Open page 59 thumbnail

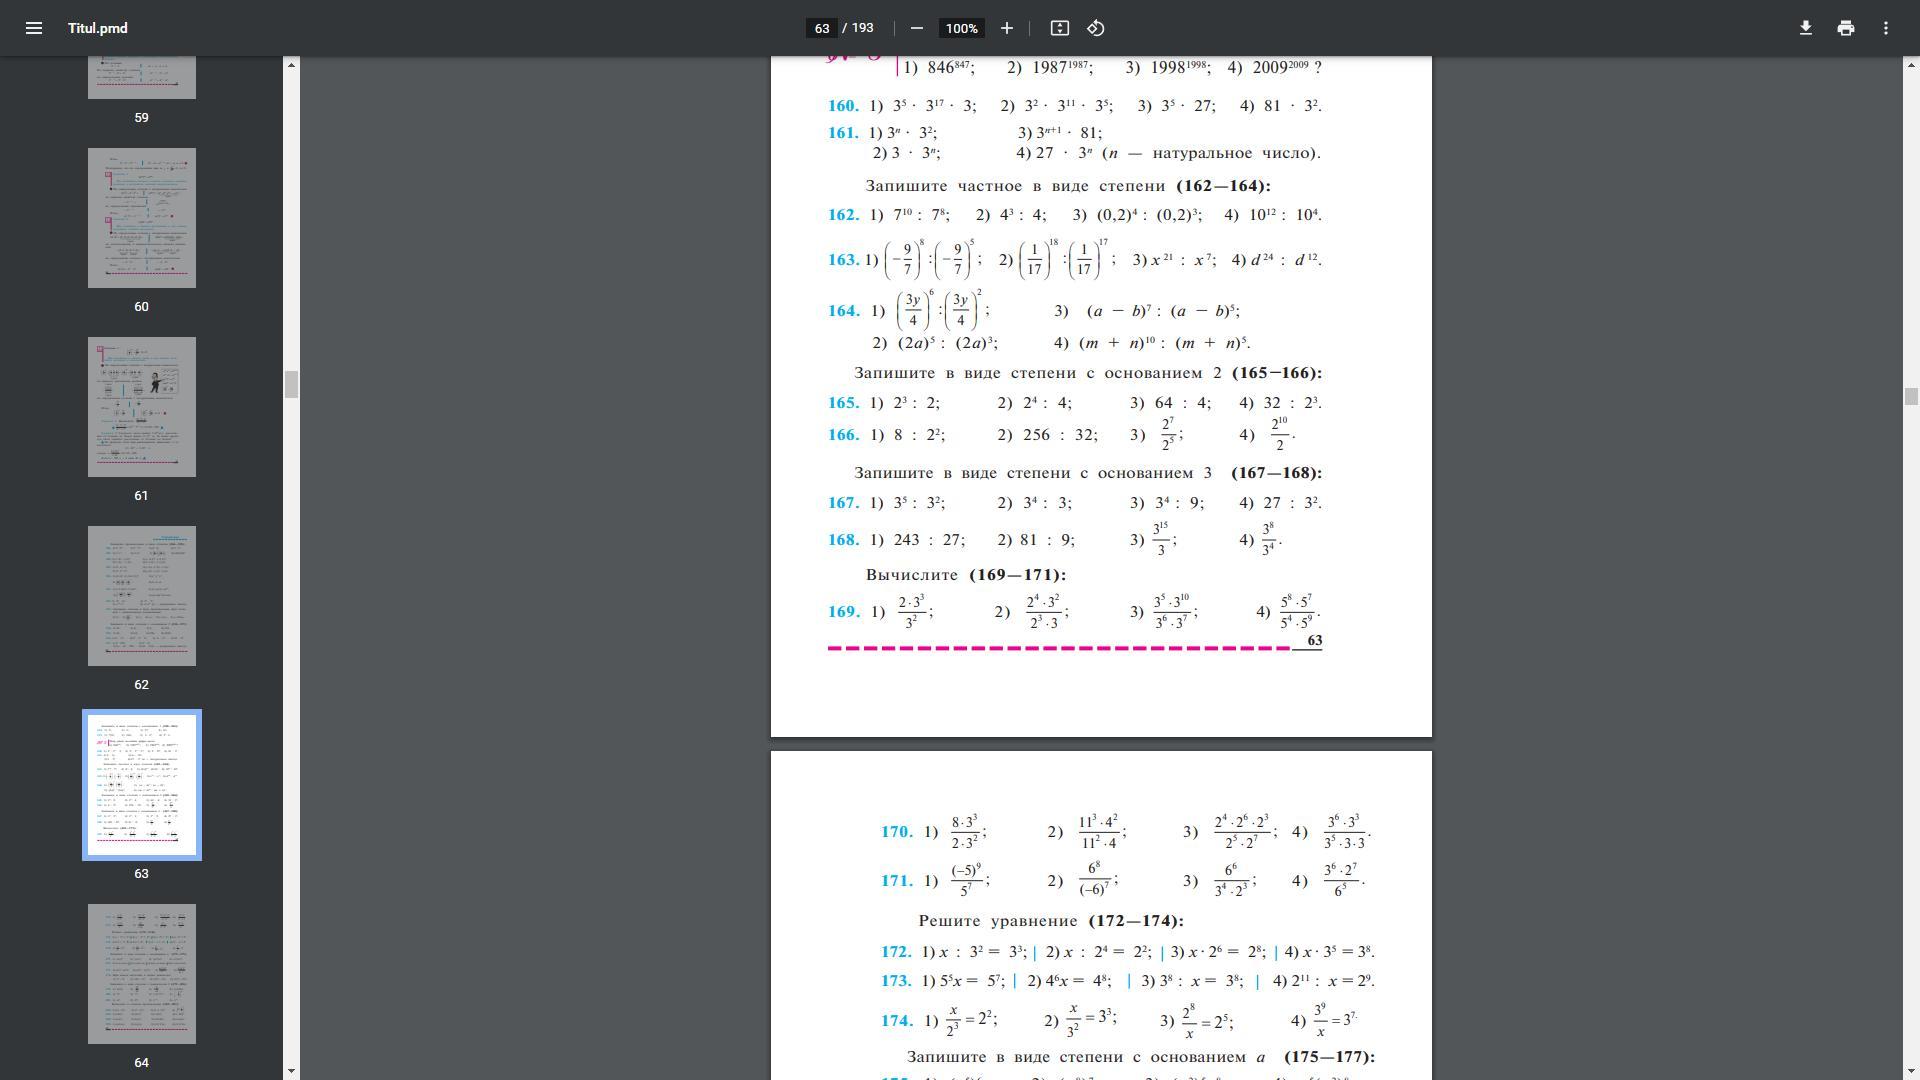141,78
